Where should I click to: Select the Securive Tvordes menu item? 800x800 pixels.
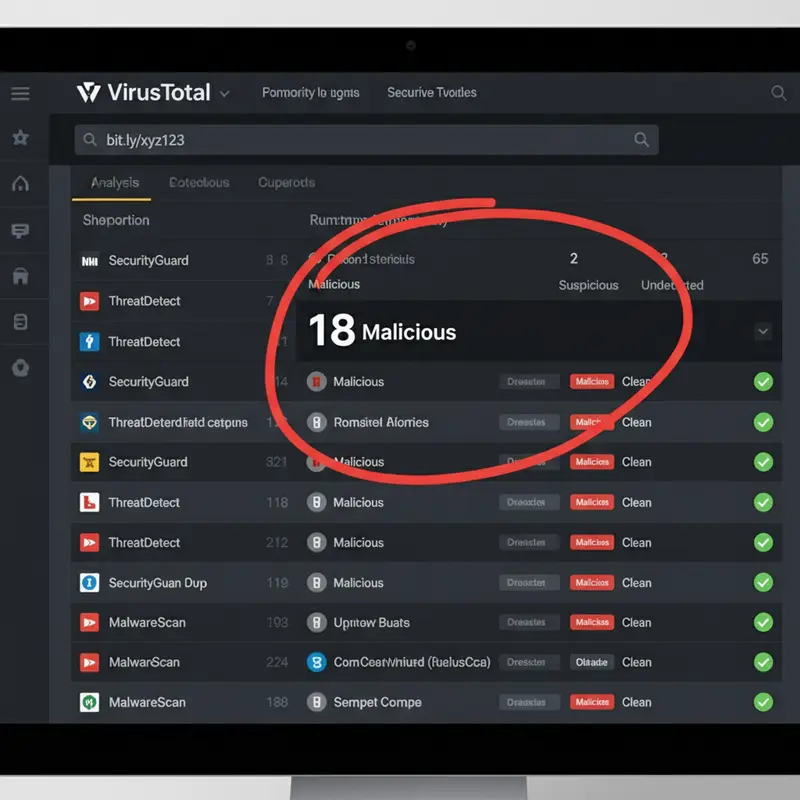(432, 92)
